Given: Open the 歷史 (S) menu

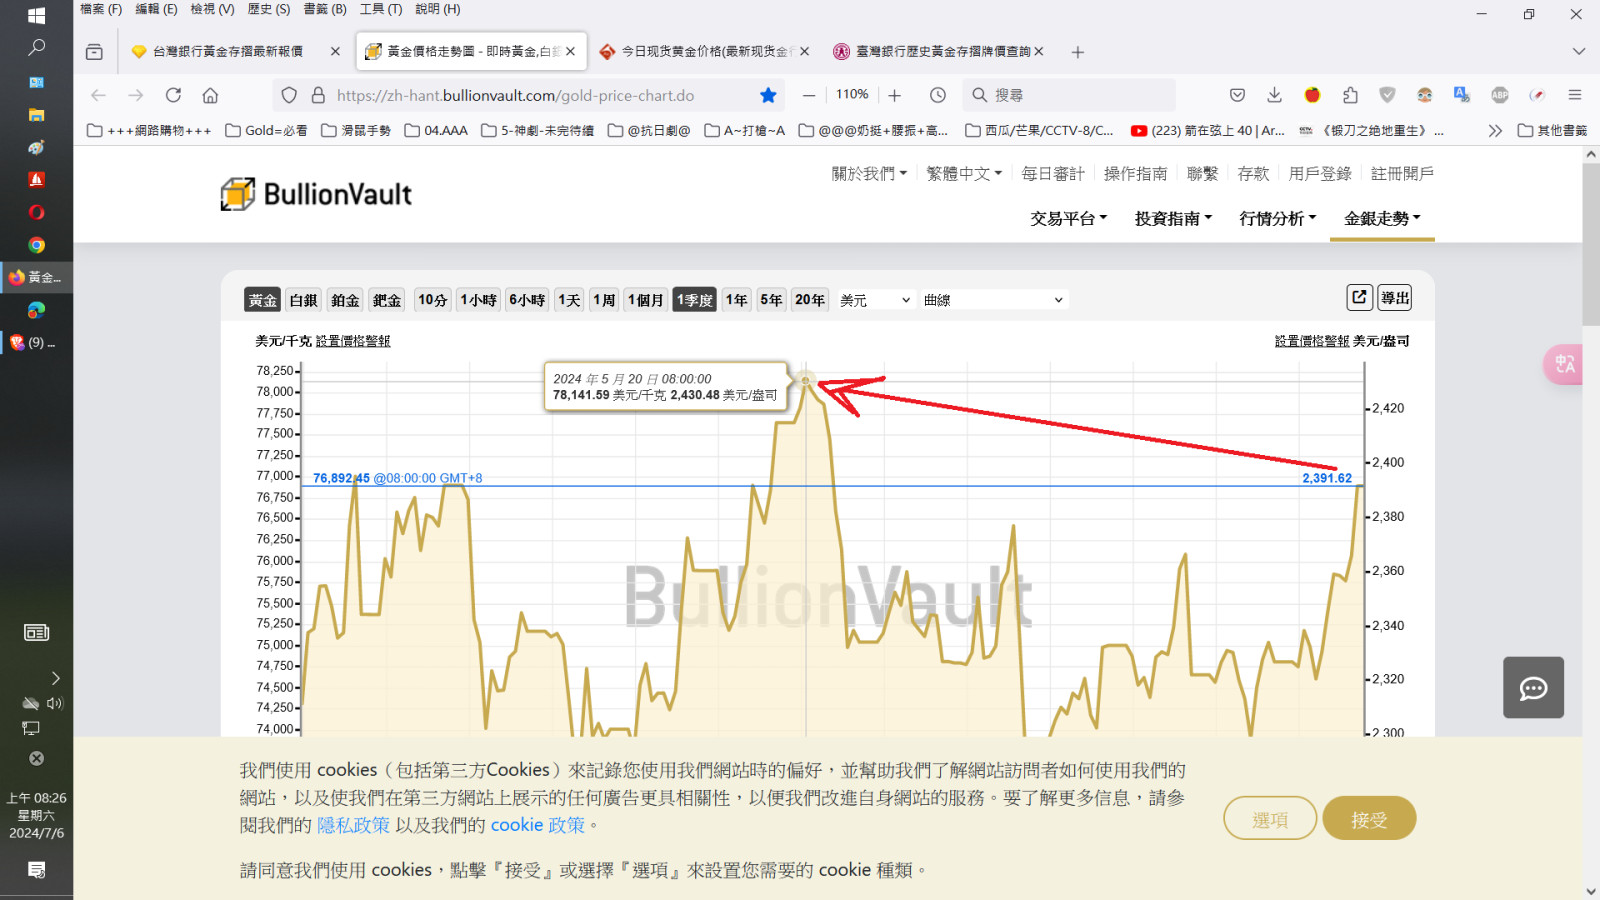Looking at the screenshot, I should click(x=269, y=9).
